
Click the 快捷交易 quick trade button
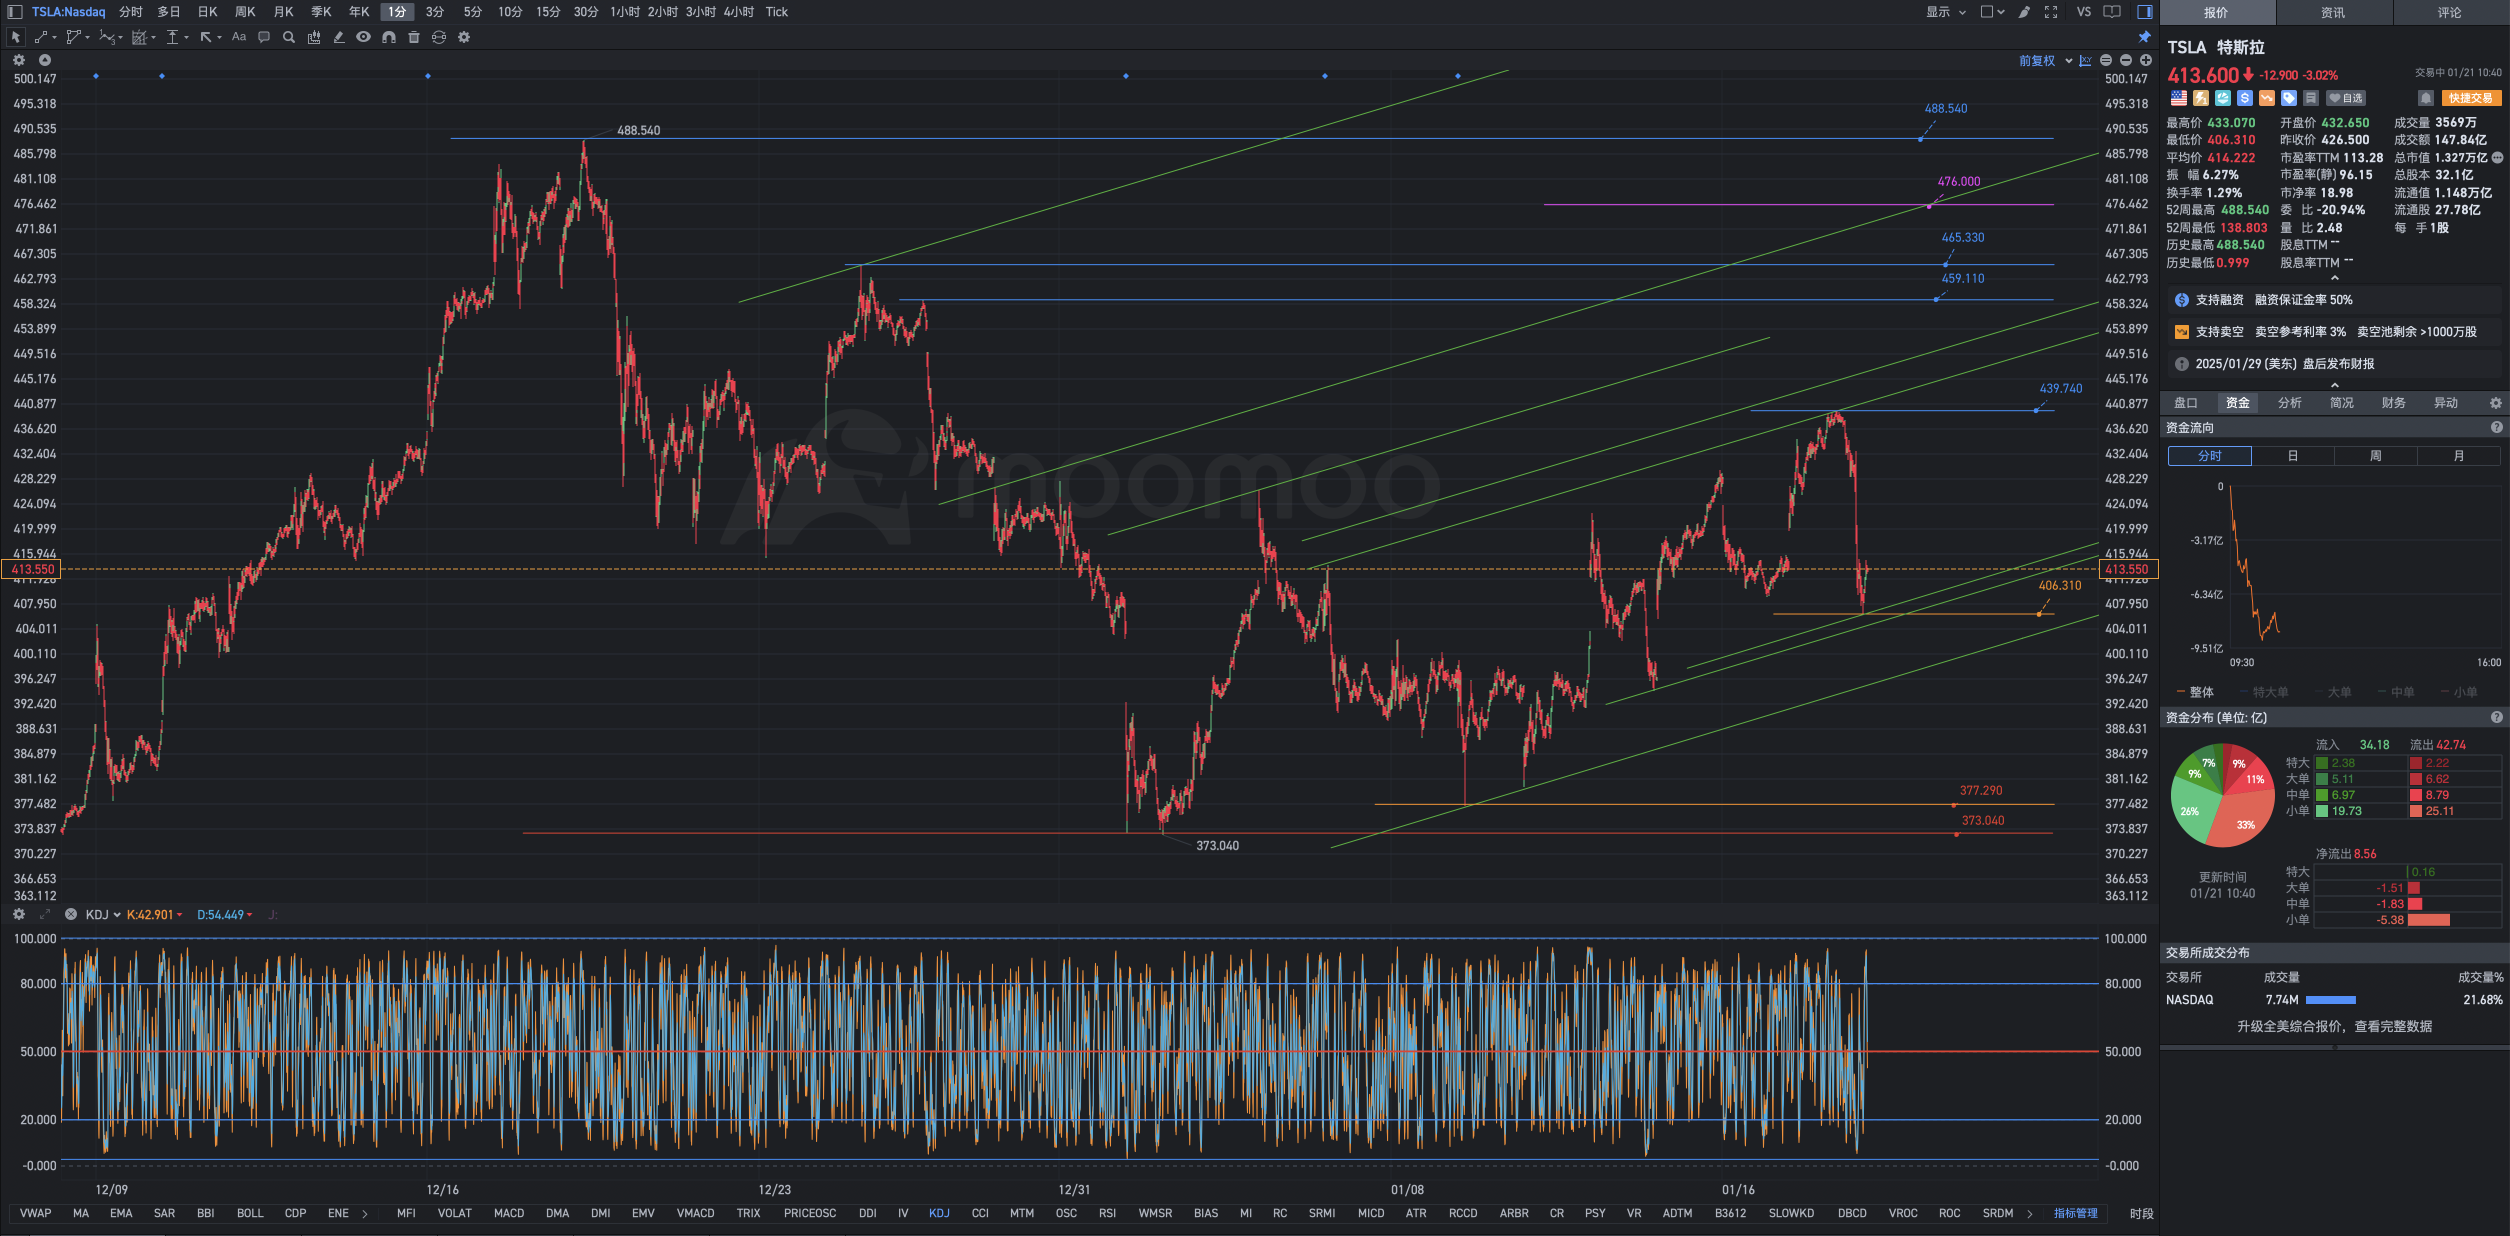click(x=2471, y=98)
